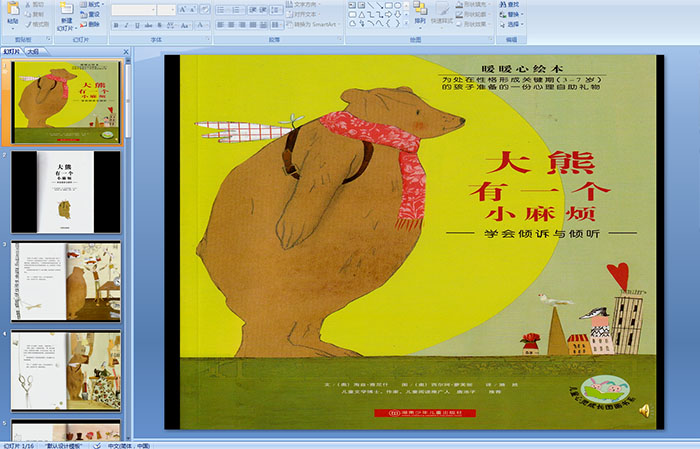The height and width of the screenshot is (449, 700).
Task: Select the Down Arrow shape in gallery
Action: 397,14
